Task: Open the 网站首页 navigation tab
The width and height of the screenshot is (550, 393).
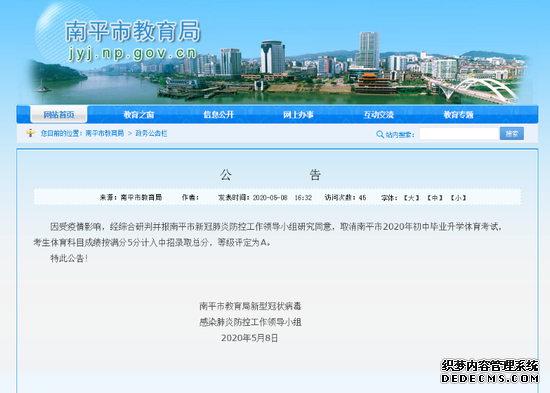Action: (59, 114)
